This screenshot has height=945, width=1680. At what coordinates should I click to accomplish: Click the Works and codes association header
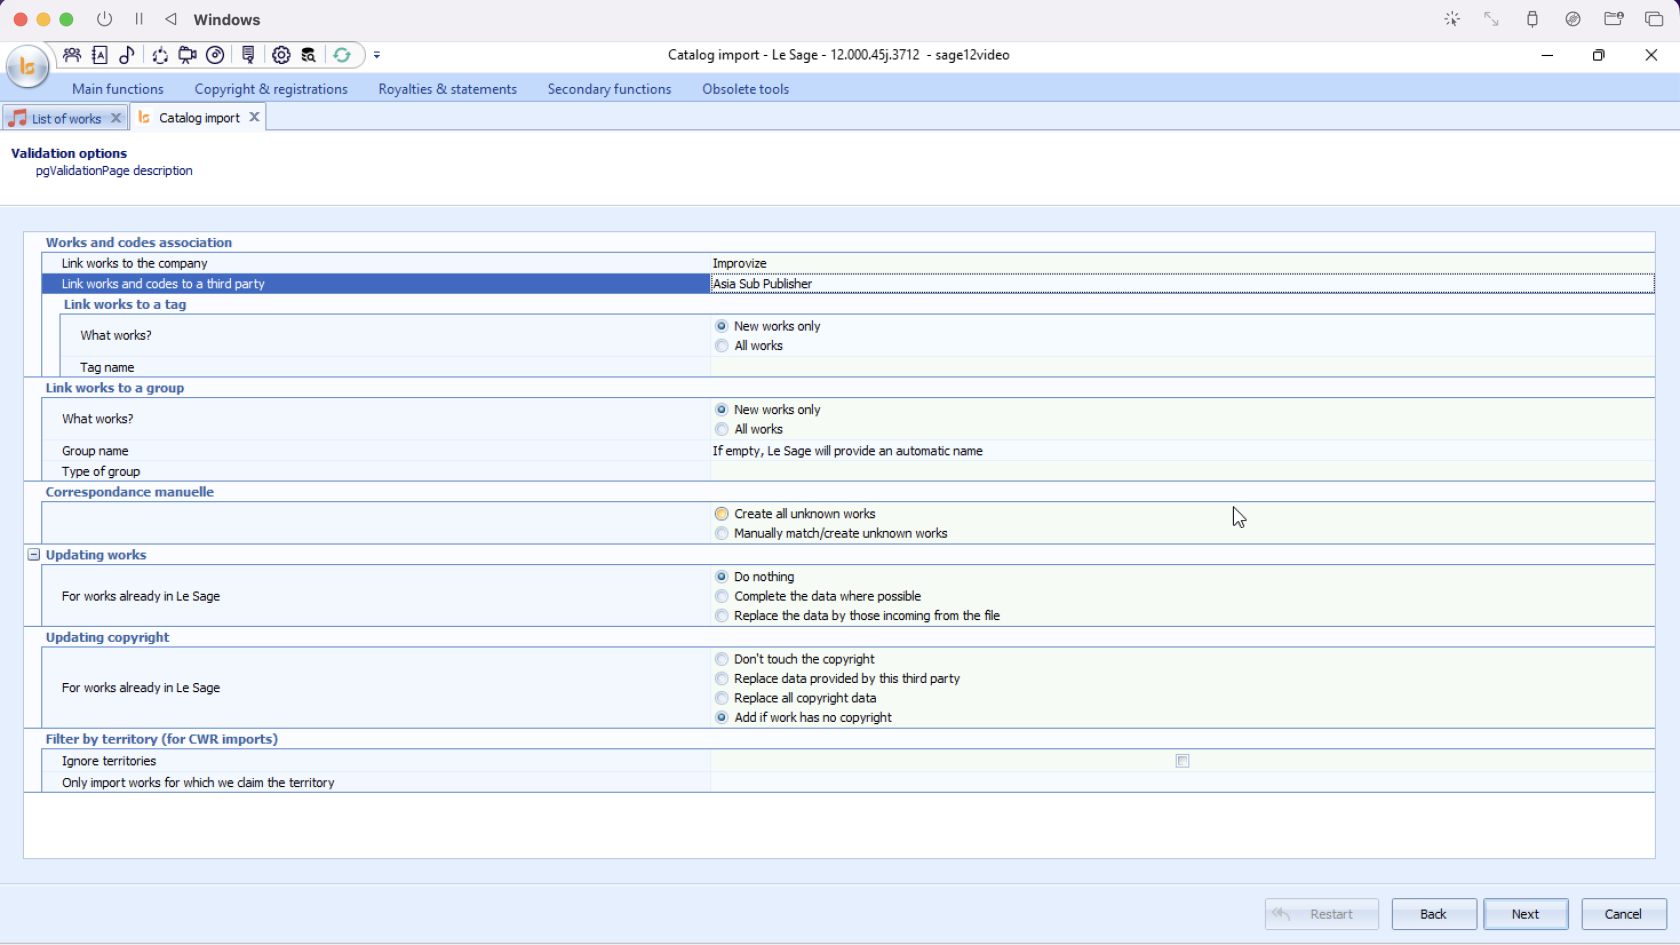click(138, 242)
